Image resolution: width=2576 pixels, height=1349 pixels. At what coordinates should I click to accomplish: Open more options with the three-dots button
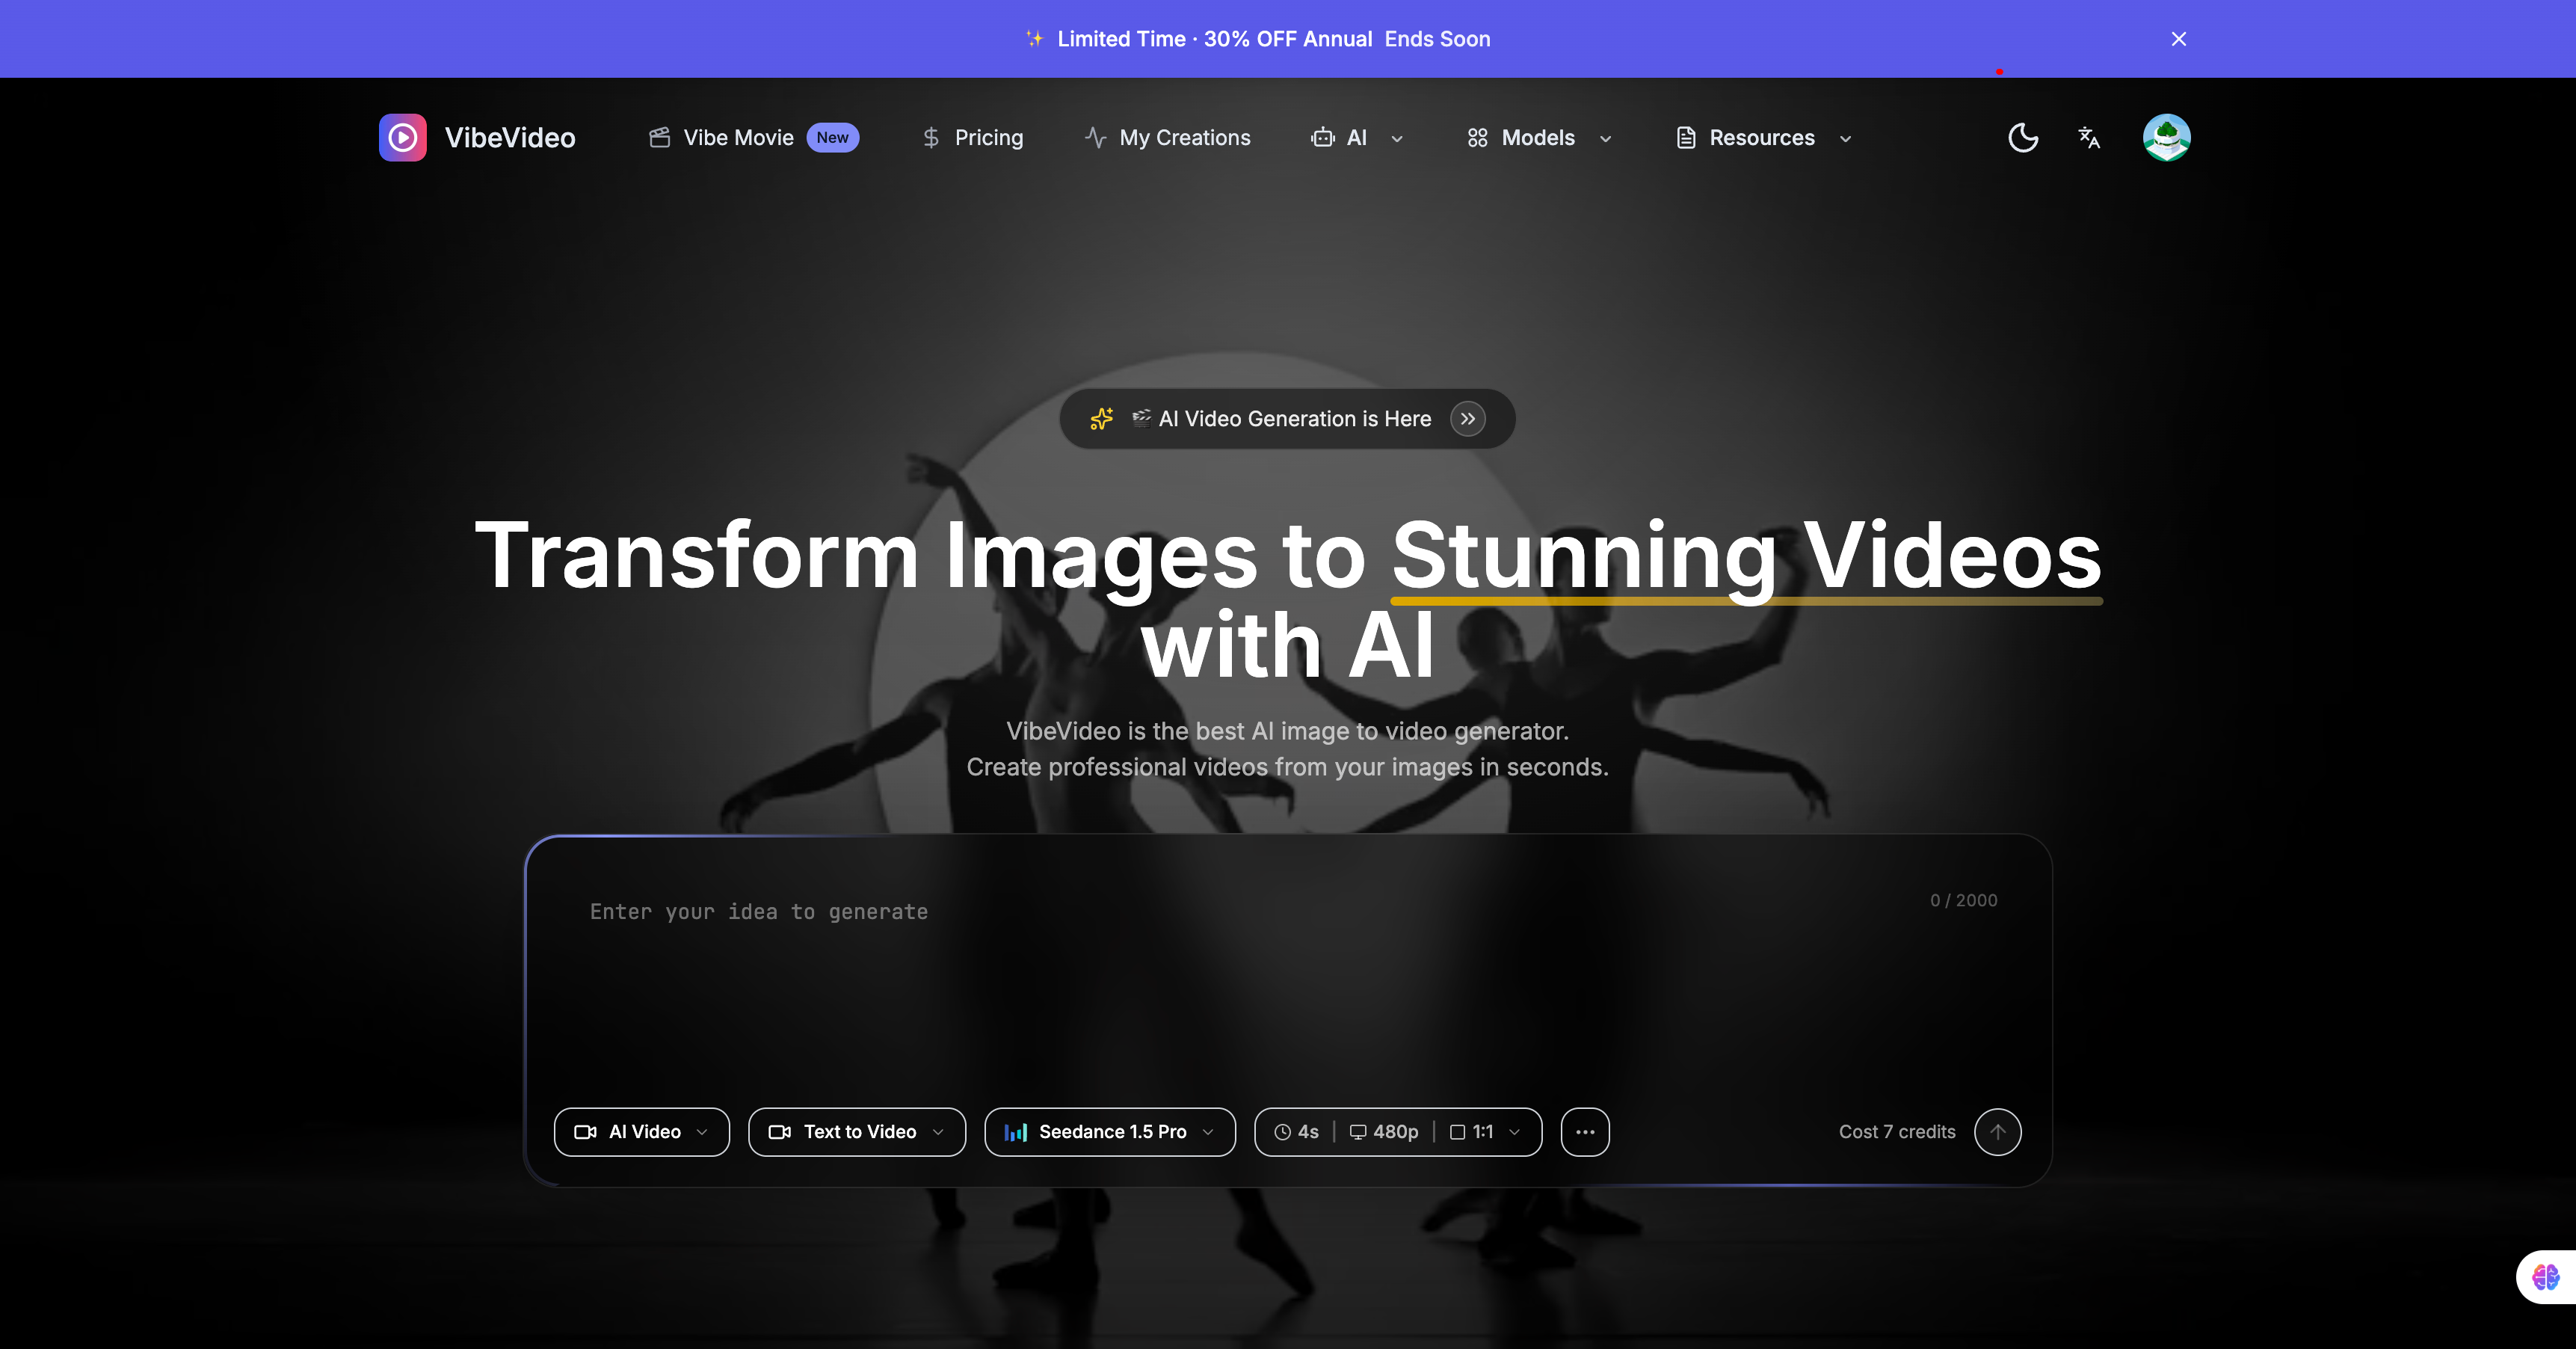1585,1132
